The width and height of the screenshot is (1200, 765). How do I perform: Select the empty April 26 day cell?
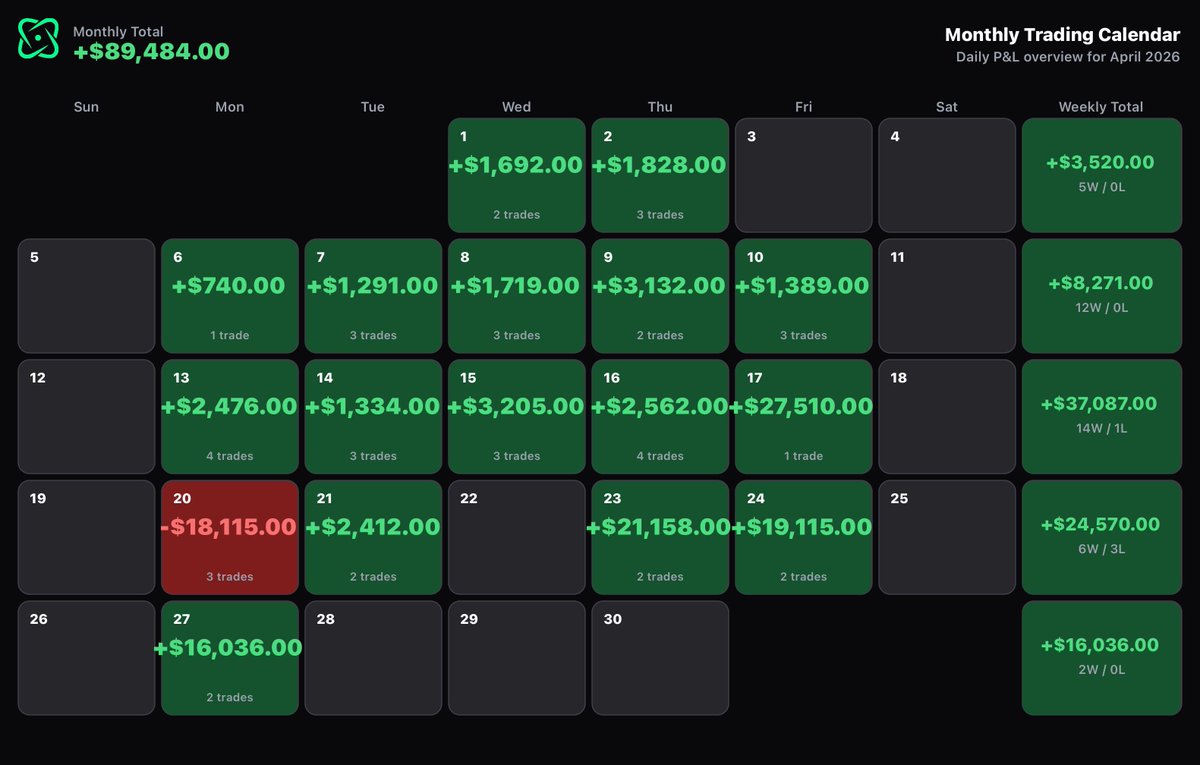coord(86,658)
